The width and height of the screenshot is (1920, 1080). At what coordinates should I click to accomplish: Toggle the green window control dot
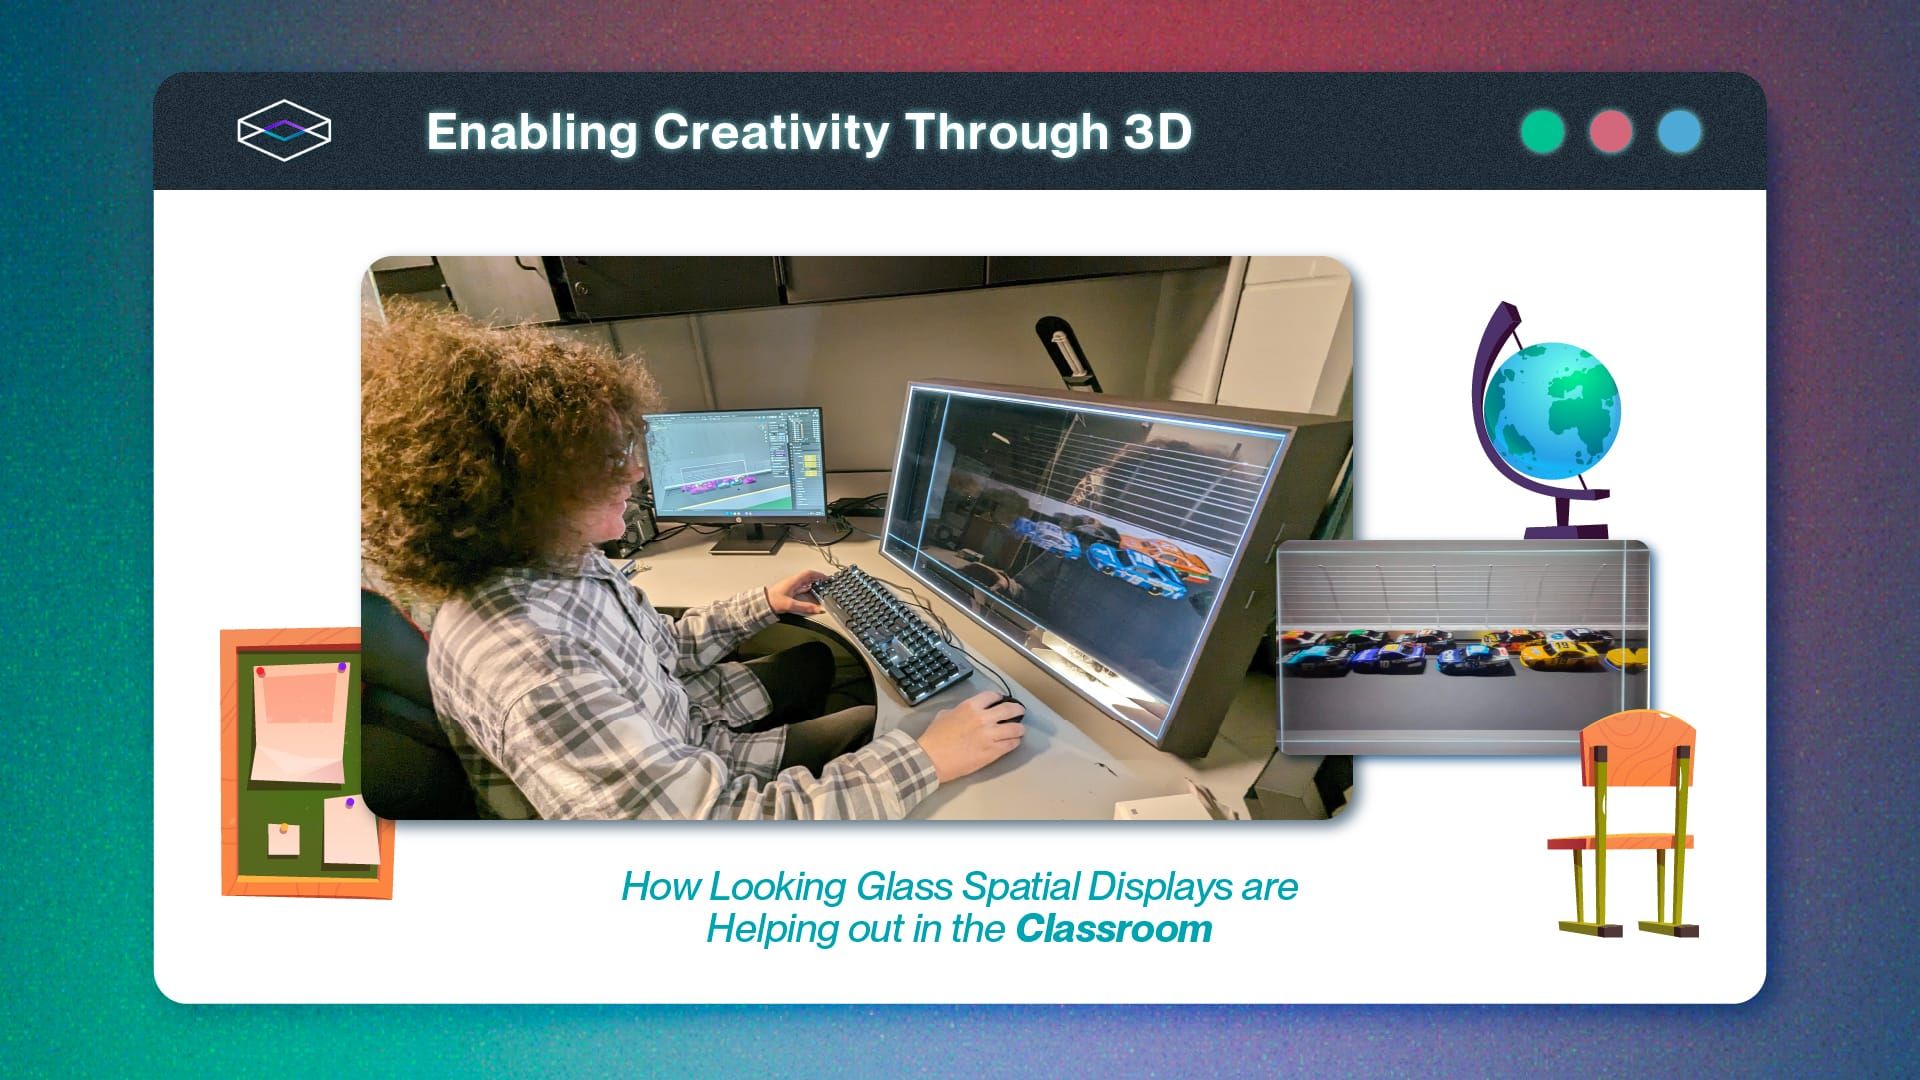point(1541,130)
